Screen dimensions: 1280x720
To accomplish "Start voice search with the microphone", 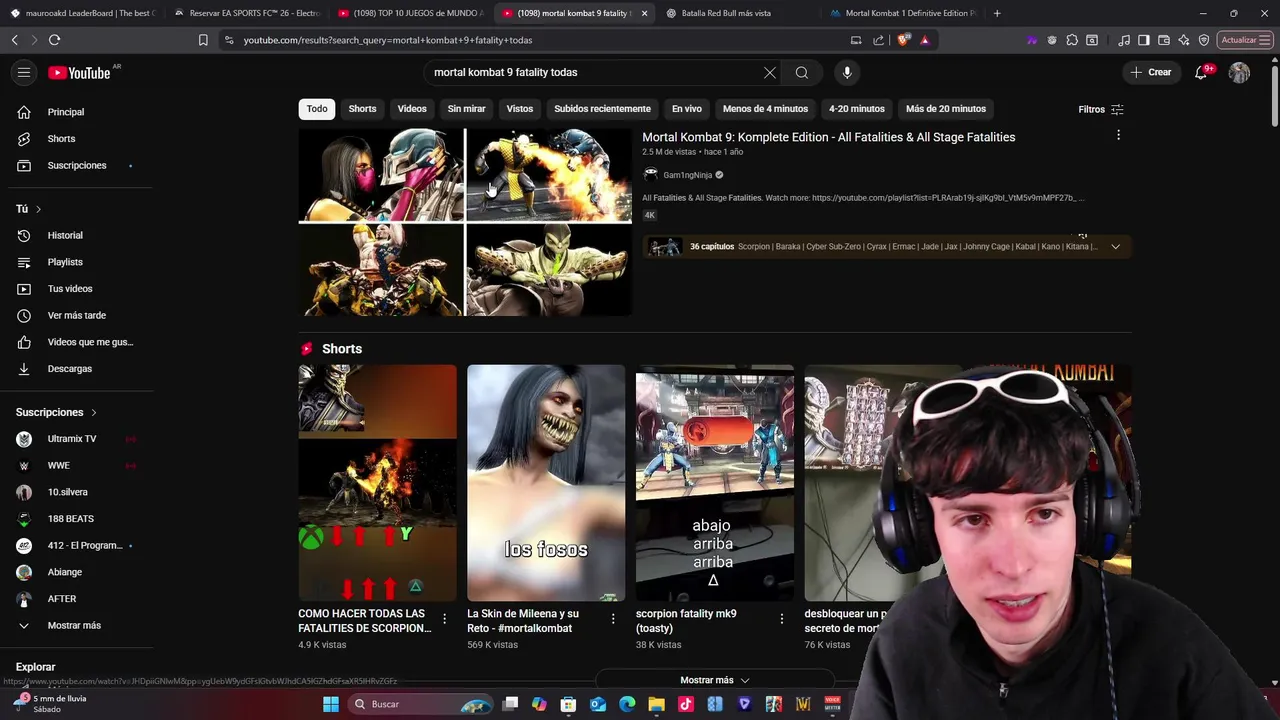I will click(x=847, y=72).
